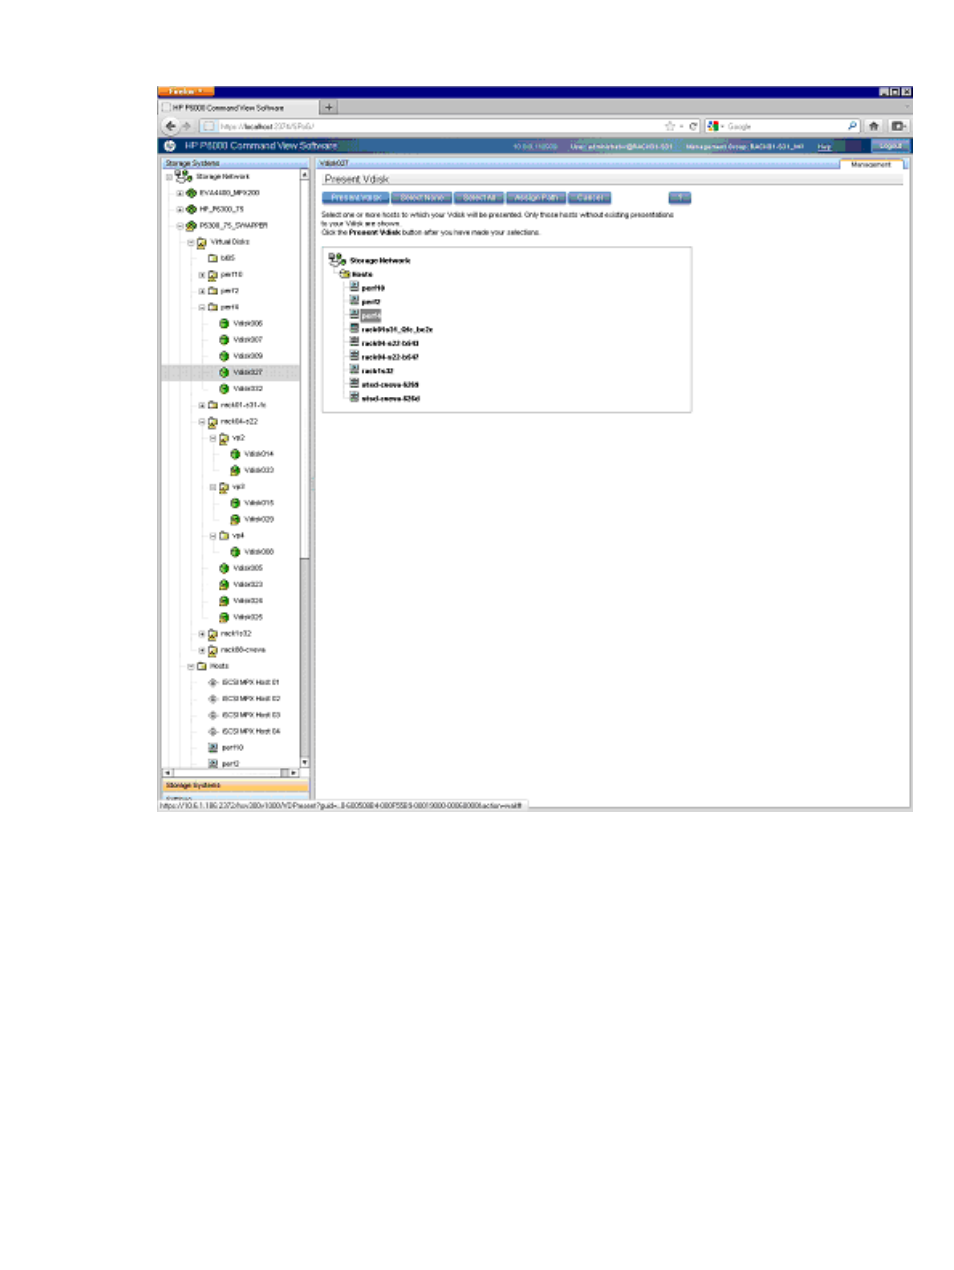
Task: Click the Hosts folder icon in host list
Action: coord(344,273)
